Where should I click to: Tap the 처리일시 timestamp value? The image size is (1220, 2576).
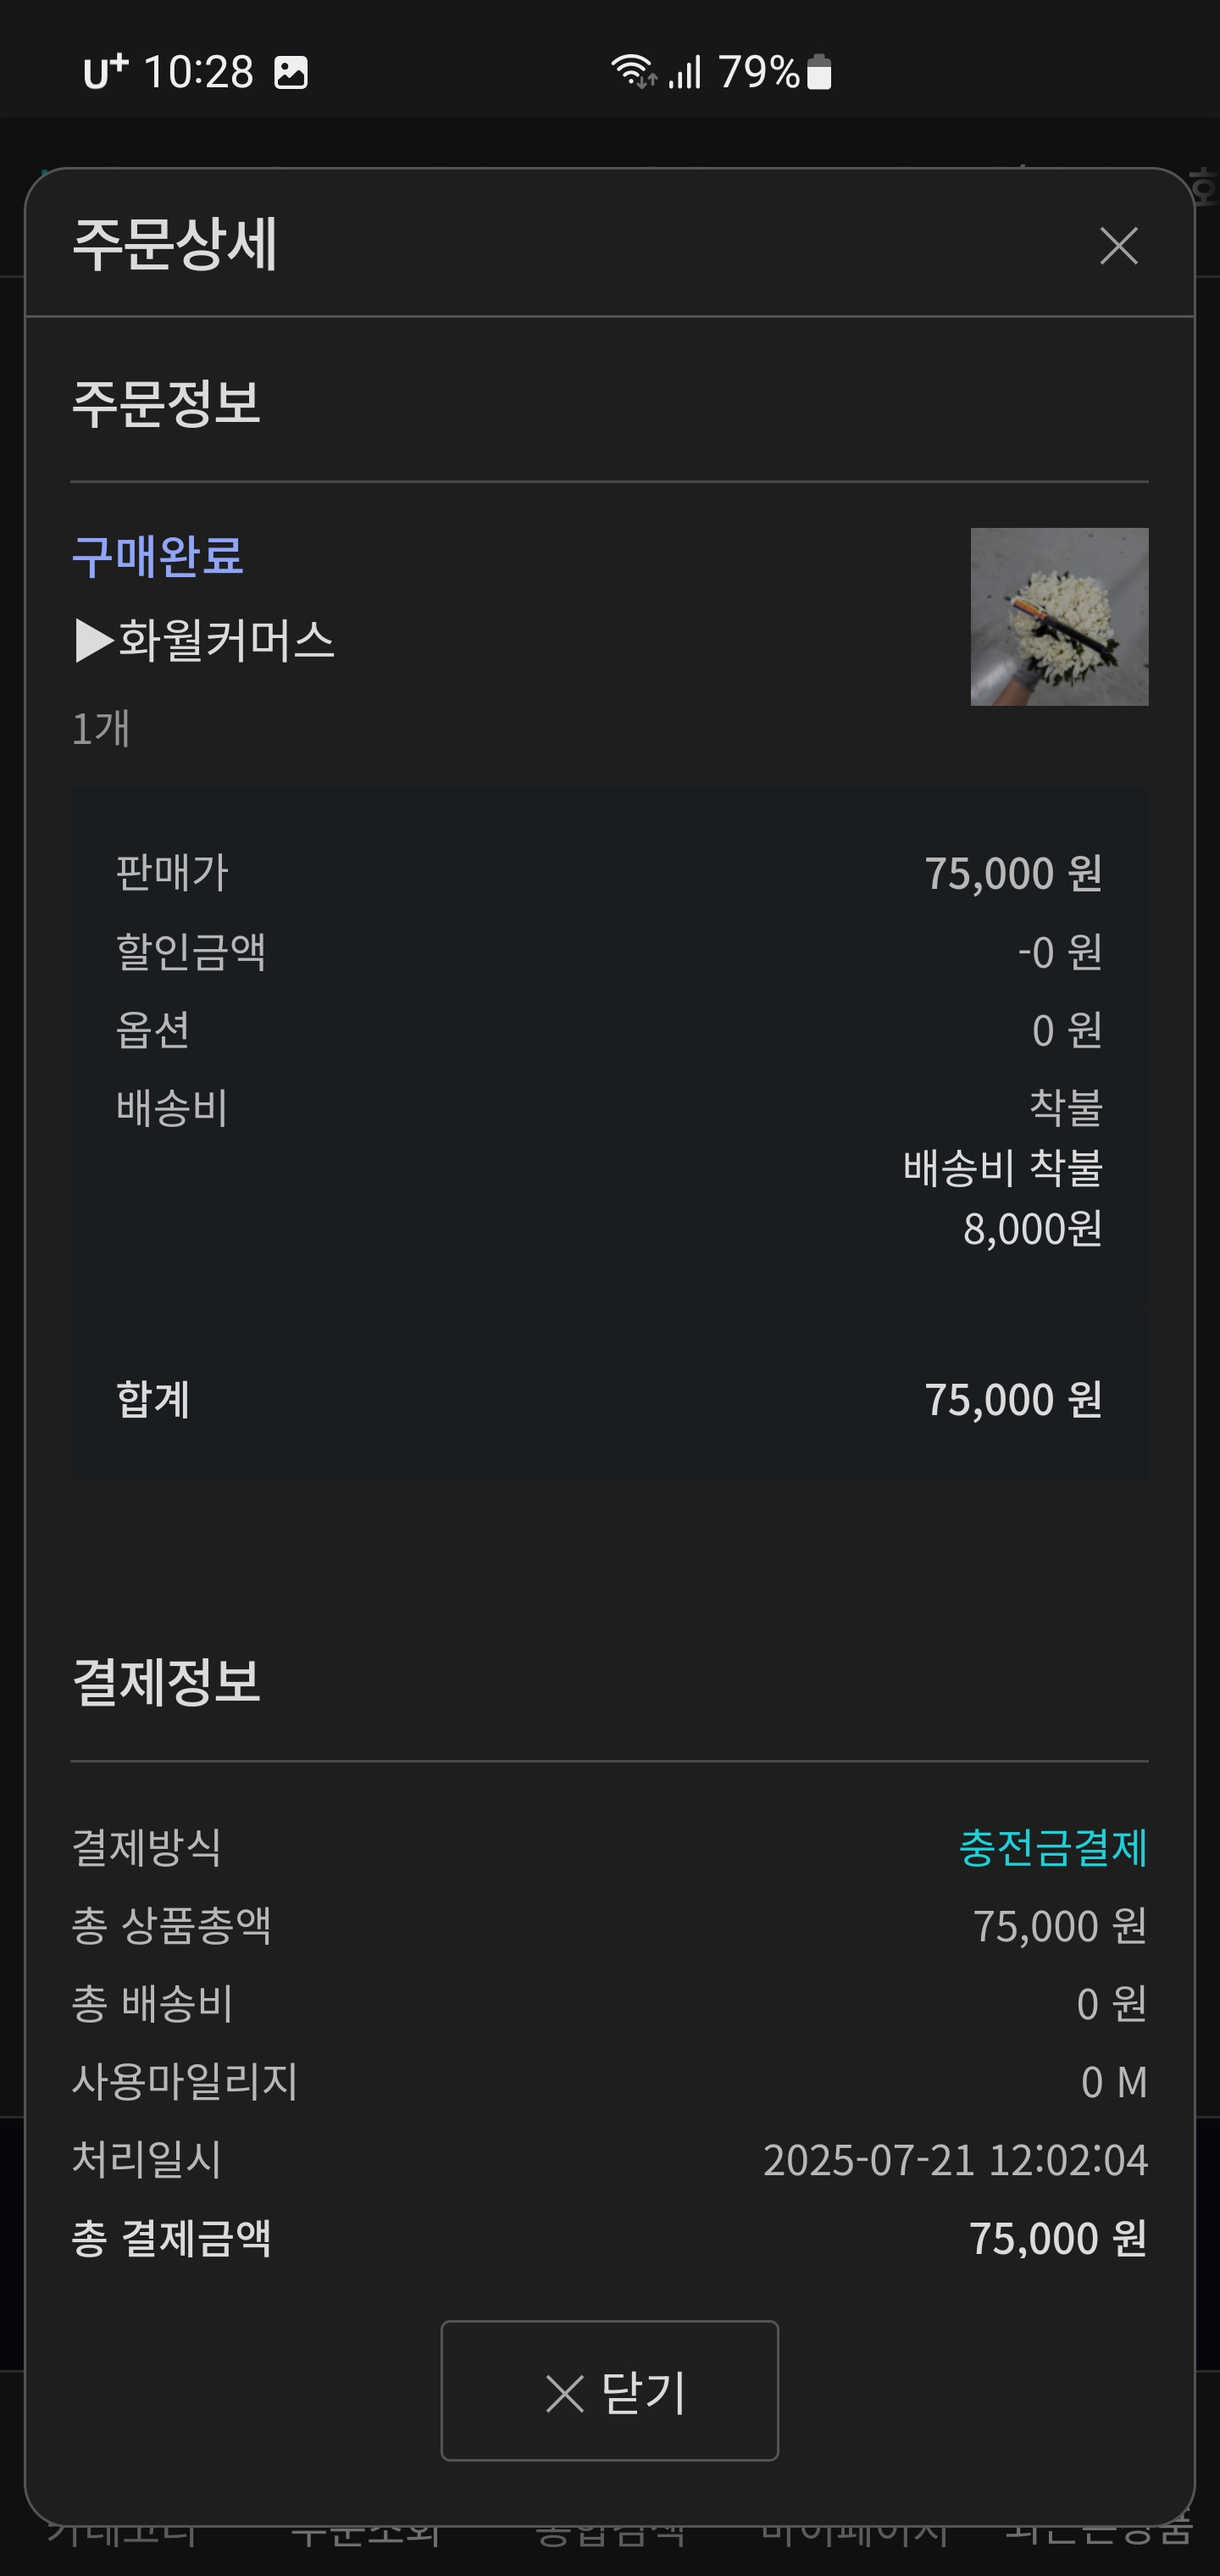pyautogui.click(x=955, y=2160)
